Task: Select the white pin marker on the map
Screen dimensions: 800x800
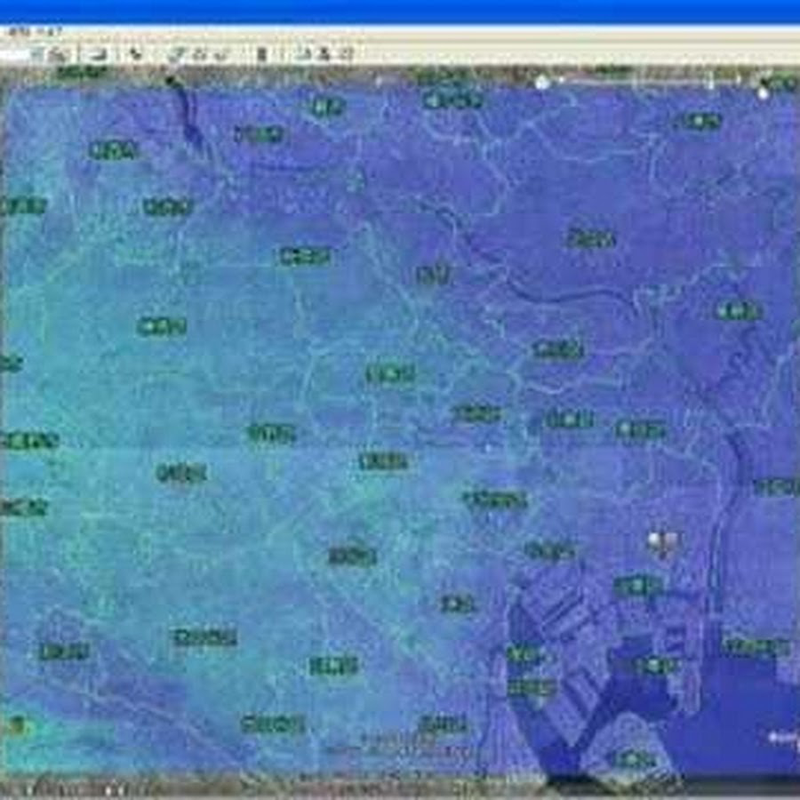Action: (x=662, y=542)
